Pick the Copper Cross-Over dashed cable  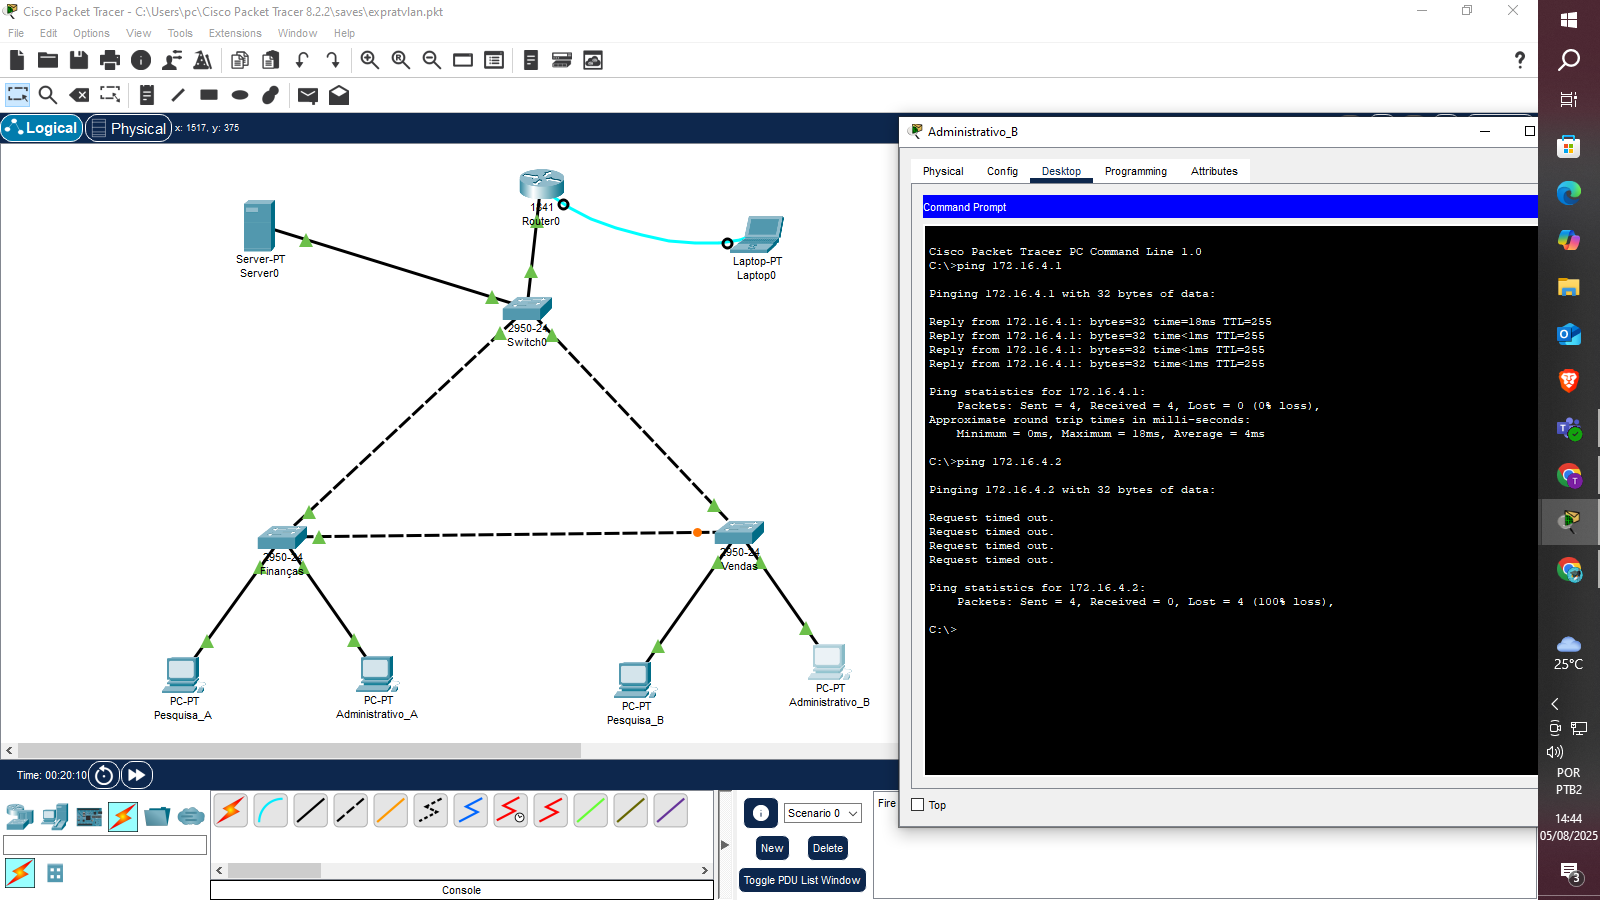(x=351, y=811)
